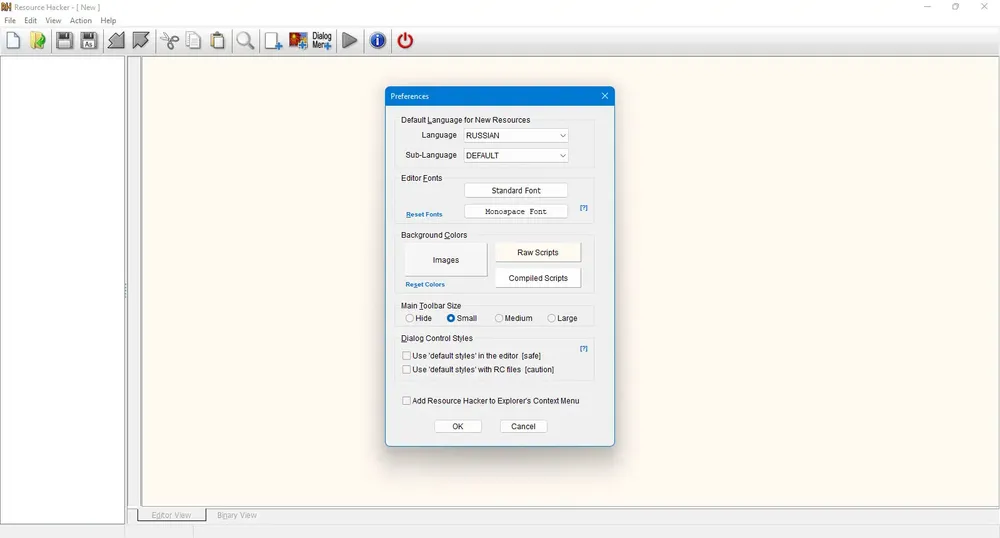Click the Find magnifying glass icon

246,41
